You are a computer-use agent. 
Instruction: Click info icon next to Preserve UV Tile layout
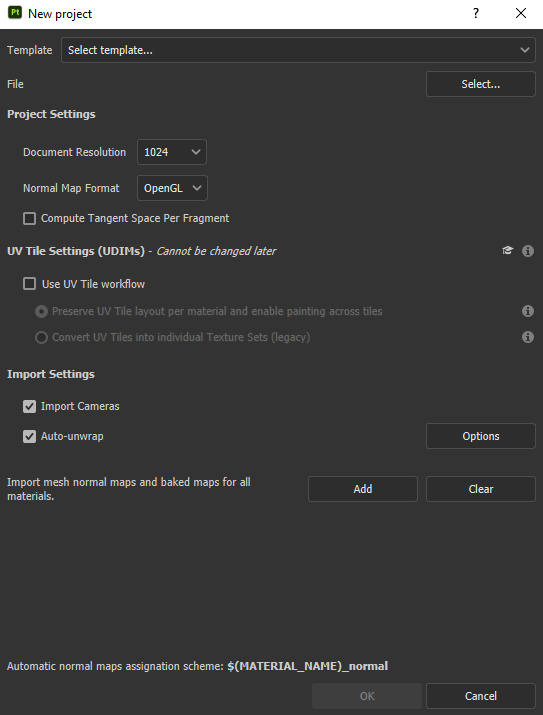(x=527, y=311)
